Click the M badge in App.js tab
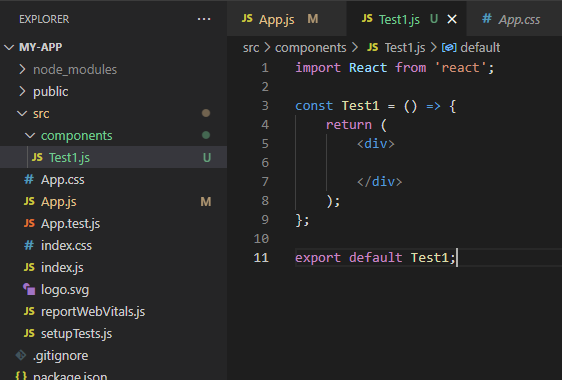This screenshot has width=562, height=380. coord(313,19)
